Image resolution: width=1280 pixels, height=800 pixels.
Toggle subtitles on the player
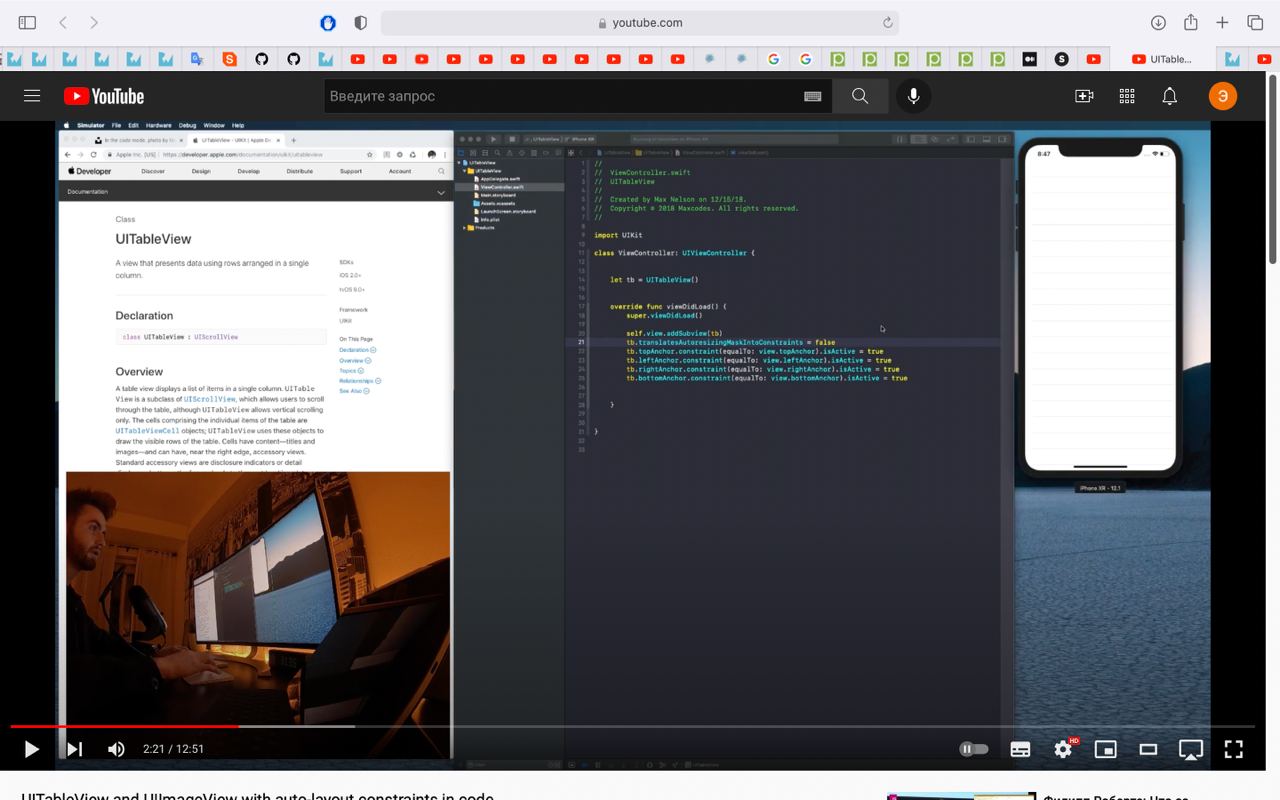pos(1020,749)
